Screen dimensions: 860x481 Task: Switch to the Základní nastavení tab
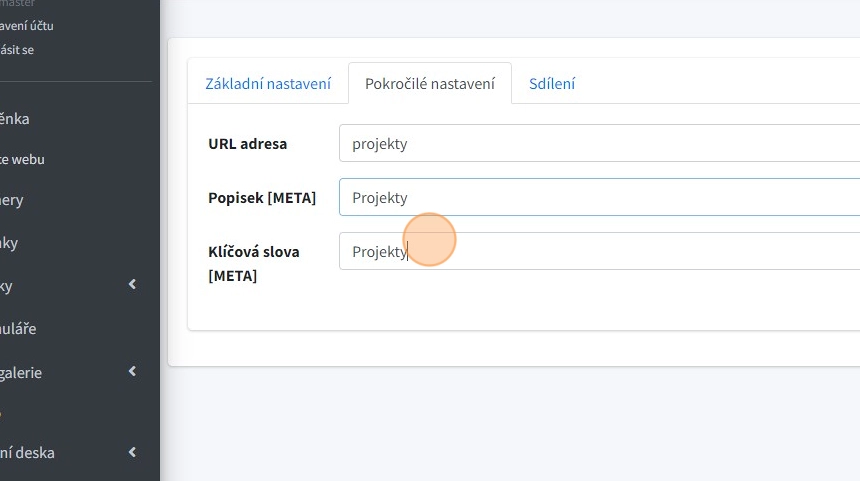268,84
